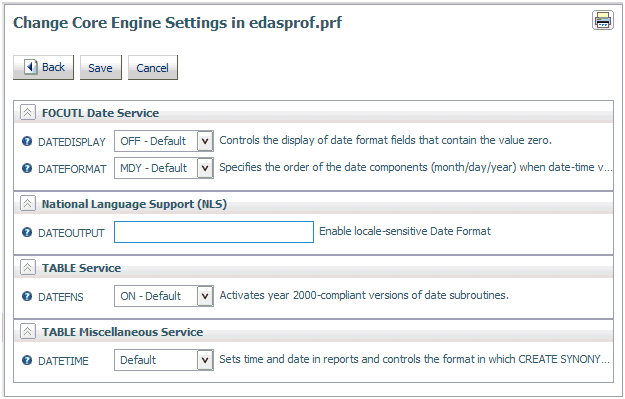
Task: Click the Cancel button
Action: 153,68
